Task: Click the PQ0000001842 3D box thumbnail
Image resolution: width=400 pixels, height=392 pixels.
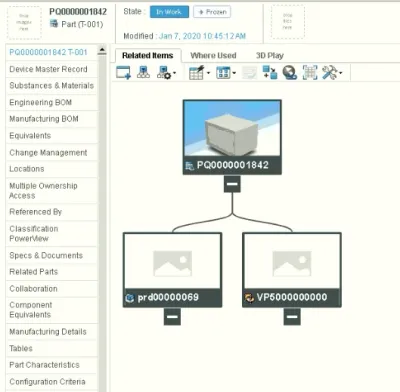Action: tap(232, 128)
